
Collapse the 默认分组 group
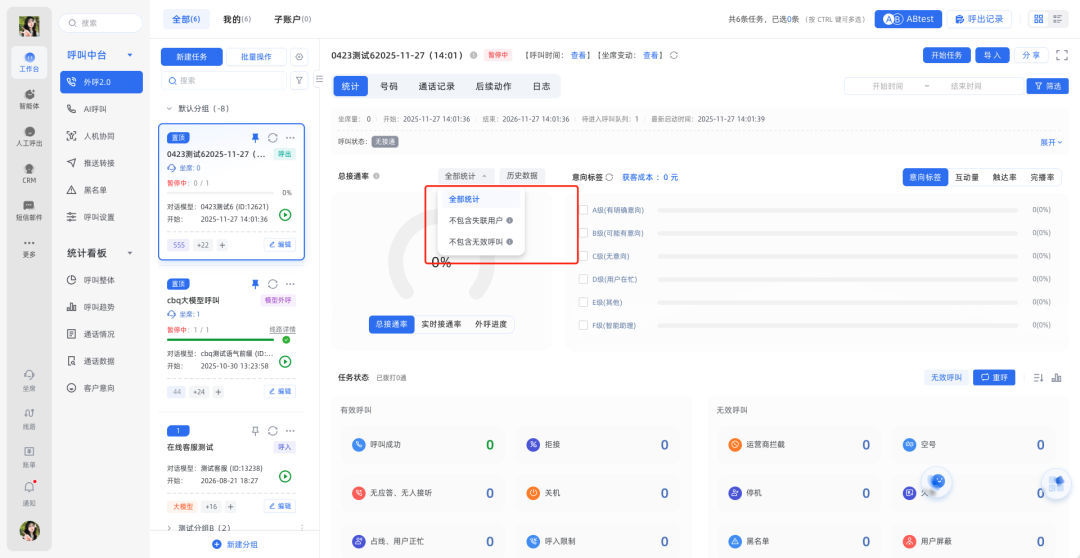[x=169, y=108]
